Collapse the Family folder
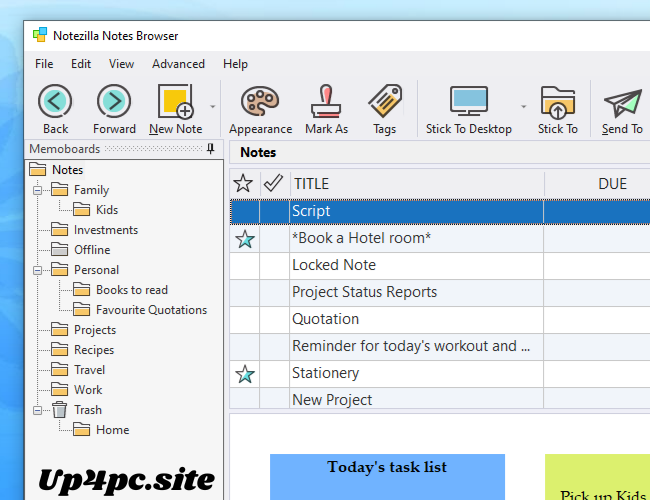 (x=37, y=190)
